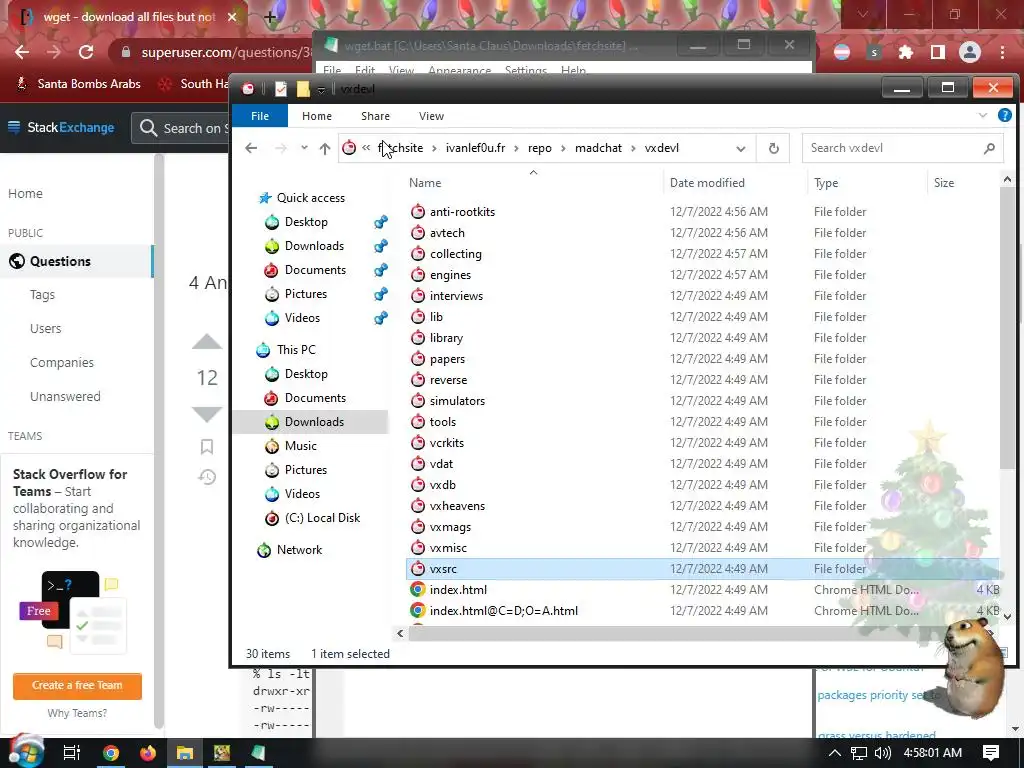This screenshot has height=768, width=1024.
Task: Select the vxmisc folder
Action: pyautogui.click(x=448, y=547)
